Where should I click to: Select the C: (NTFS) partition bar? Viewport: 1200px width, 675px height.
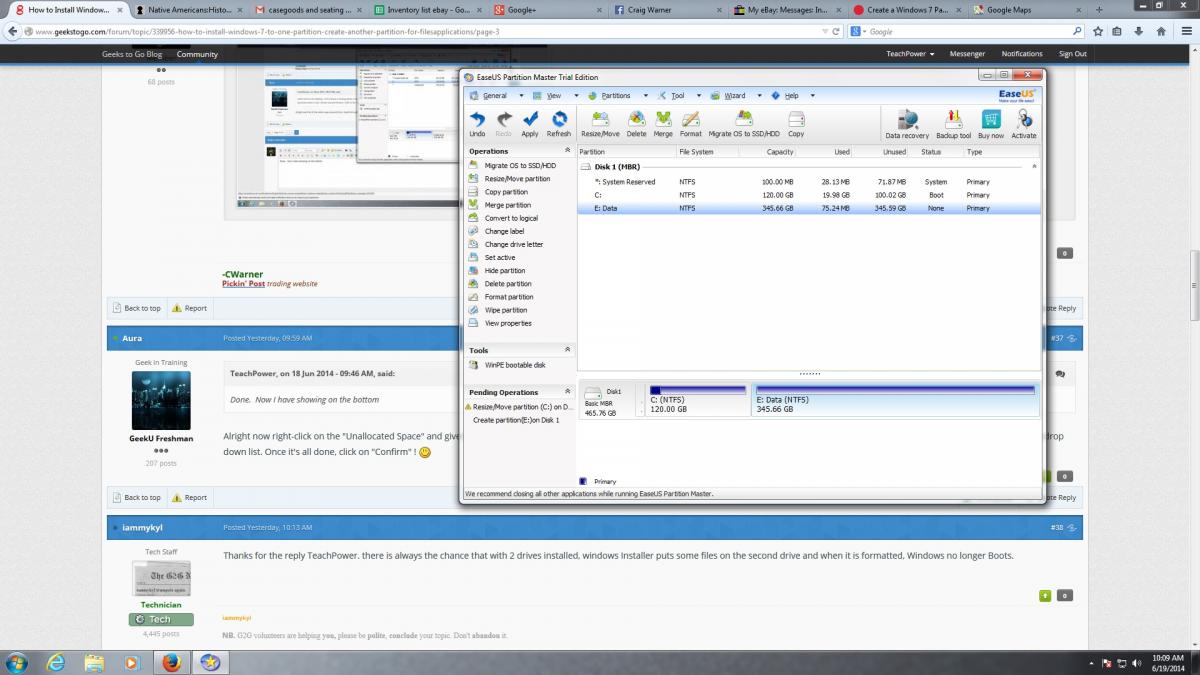point(698,400)
